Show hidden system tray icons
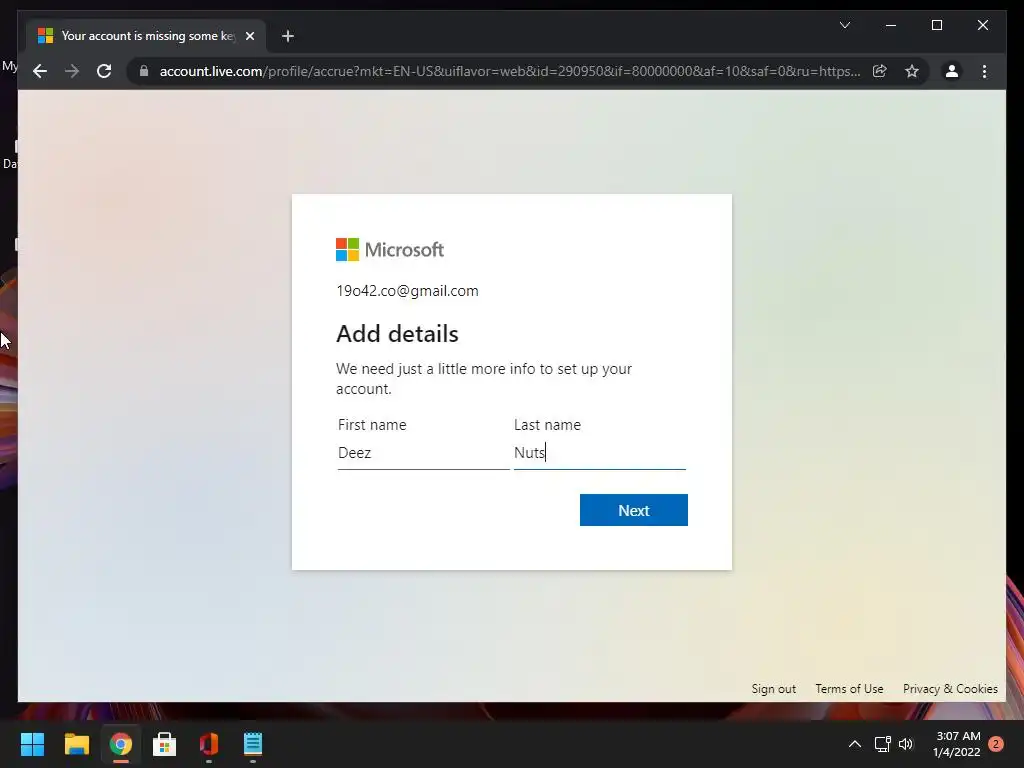This screenshot has width=1024, height=768. (x=854, y=744)
